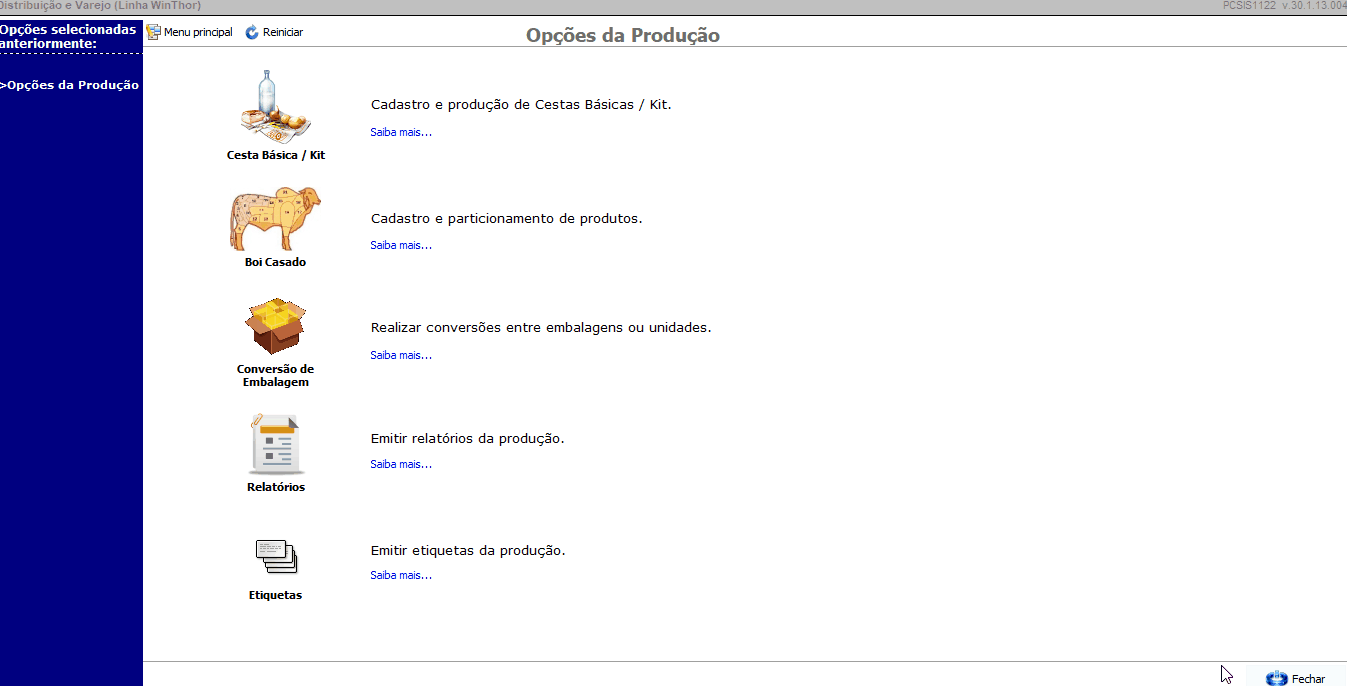Click the Menu principal toolbar icon
Viewport: 1347px width, 686px height.
click(153, 32)
